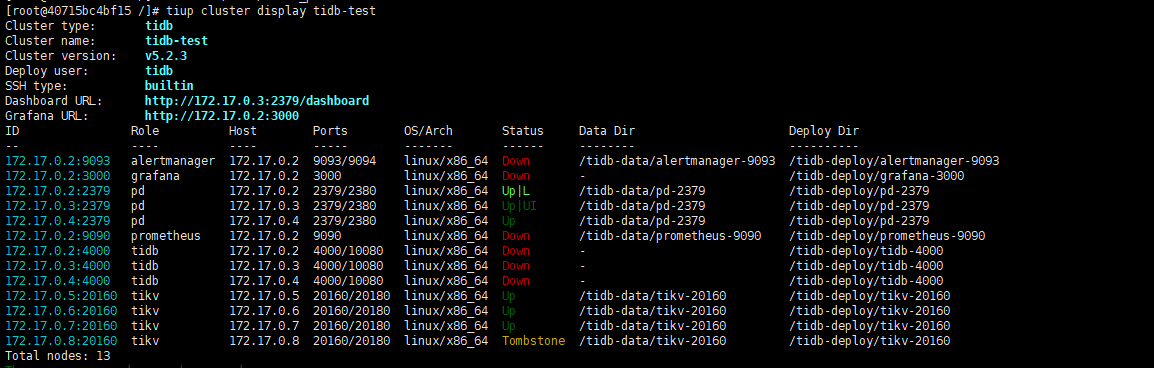This screenshot has width=1154, height=368.
Task: Click ports value 9093/9094
Action: pos(344,160)
